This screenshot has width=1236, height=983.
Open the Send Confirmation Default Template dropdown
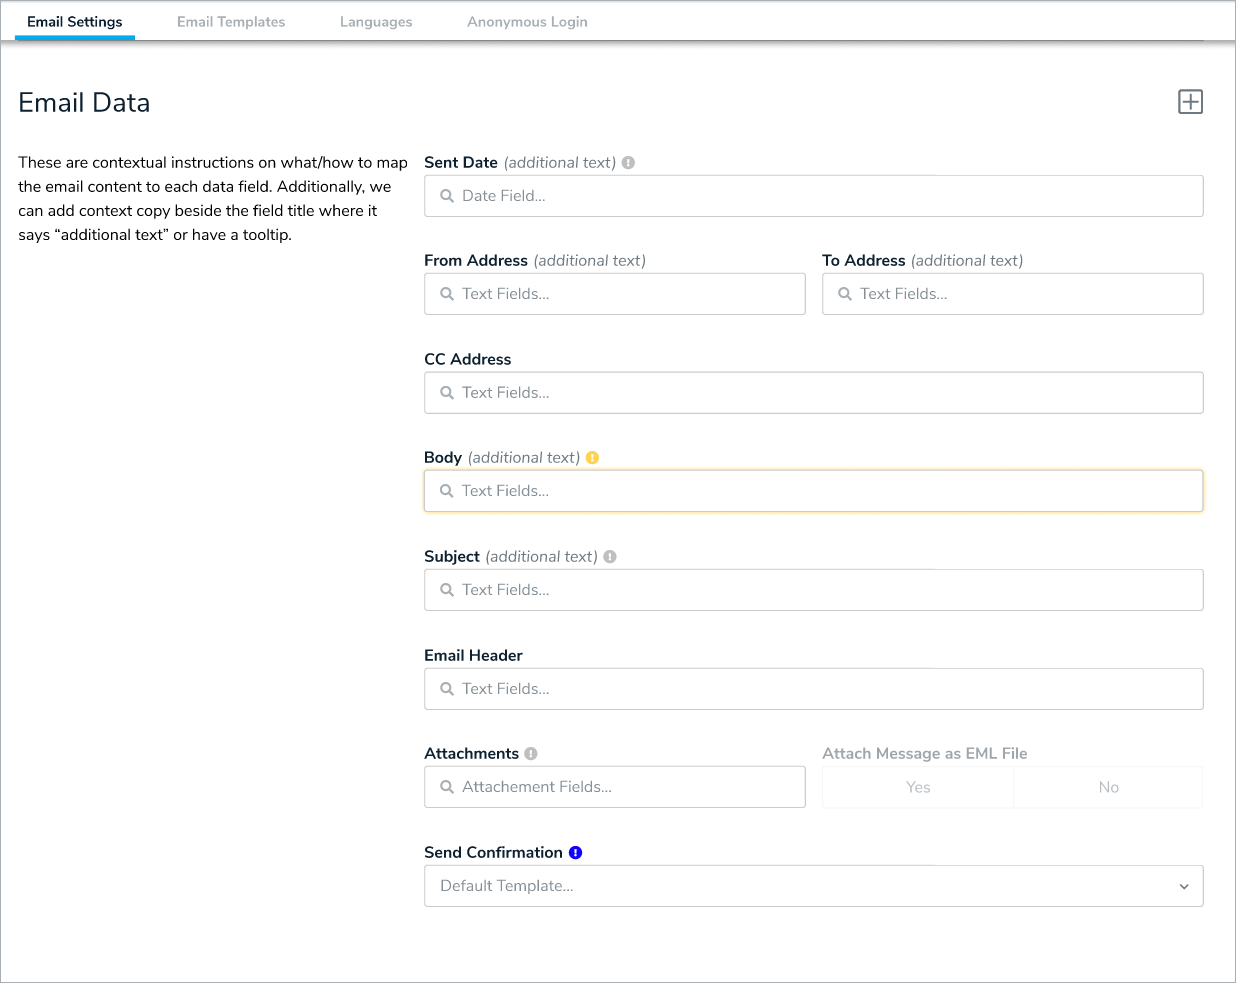click(x=813, y=886)
